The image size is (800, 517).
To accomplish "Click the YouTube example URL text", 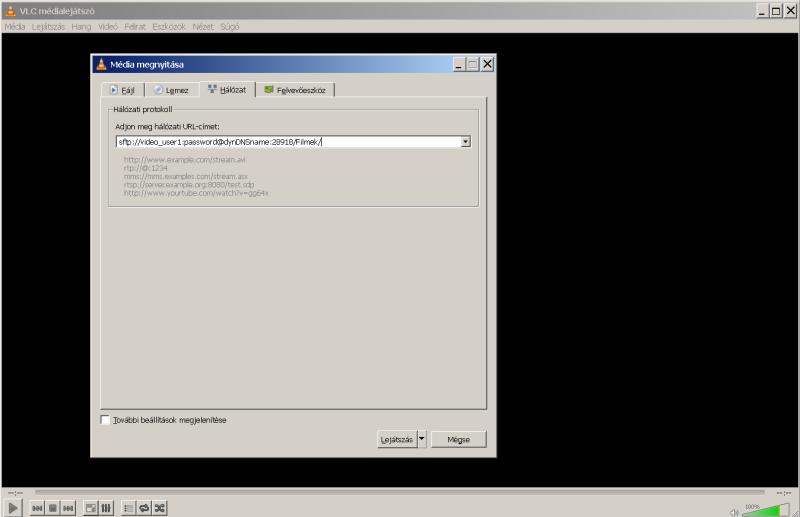I will click(196, 193).
